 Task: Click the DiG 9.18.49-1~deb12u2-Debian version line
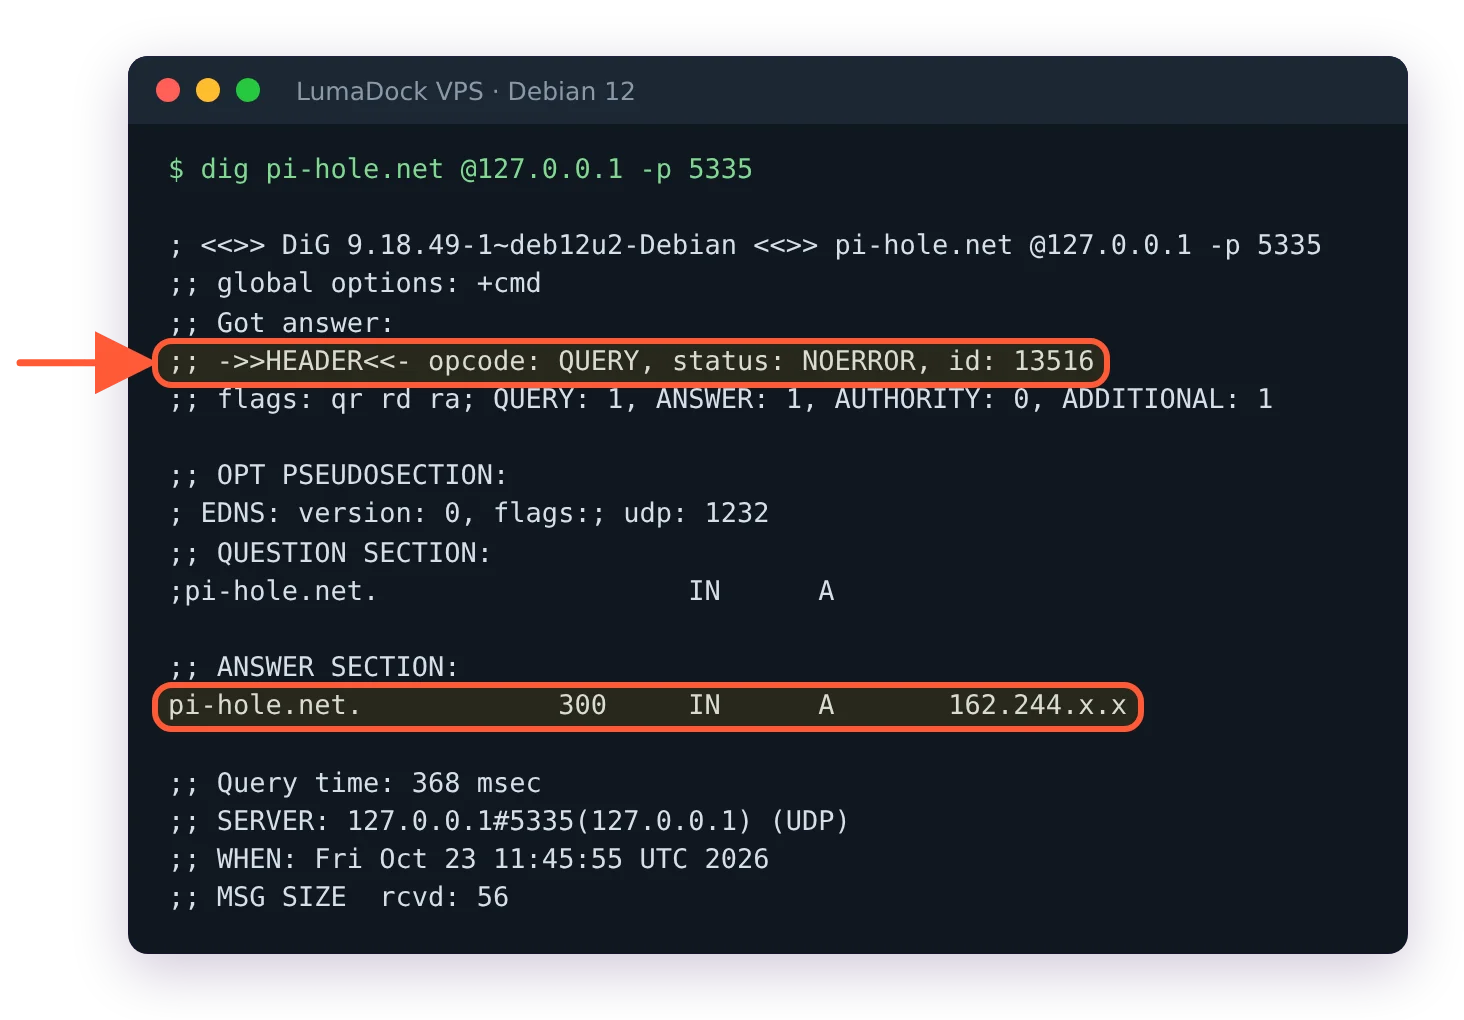[x=745, y=245]
